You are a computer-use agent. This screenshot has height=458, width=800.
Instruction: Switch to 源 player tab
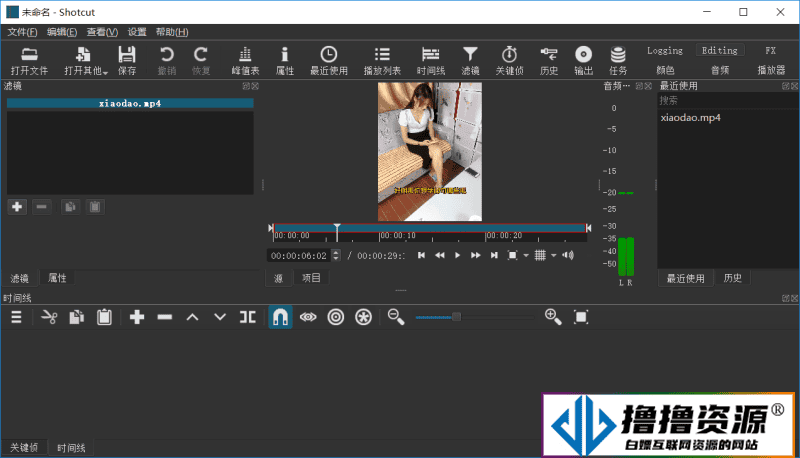click(279, 278)
